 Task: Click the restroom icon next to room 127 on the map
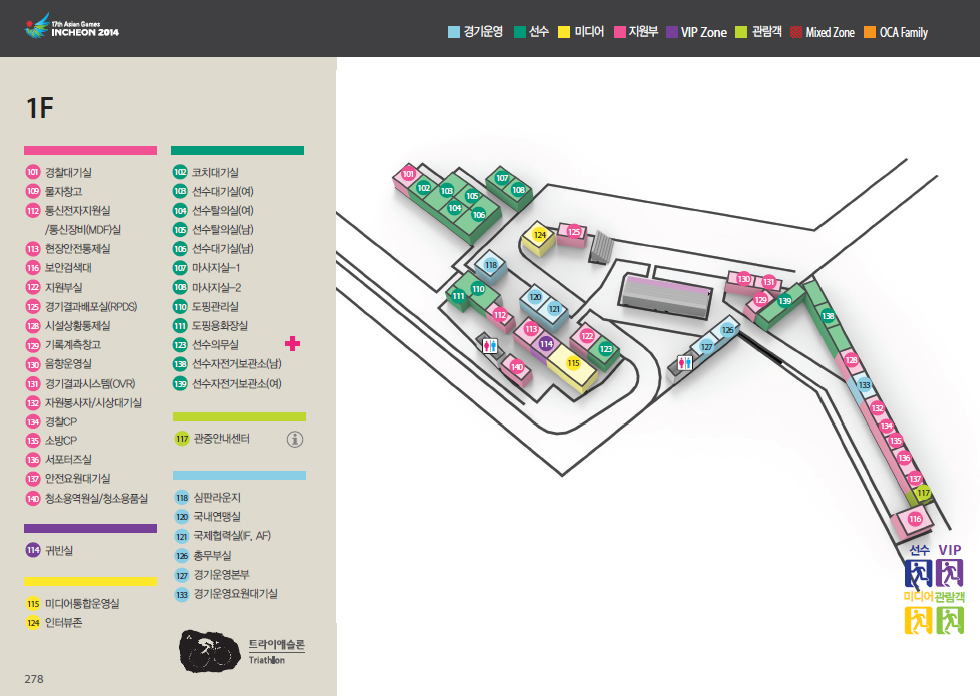point(685,362)
